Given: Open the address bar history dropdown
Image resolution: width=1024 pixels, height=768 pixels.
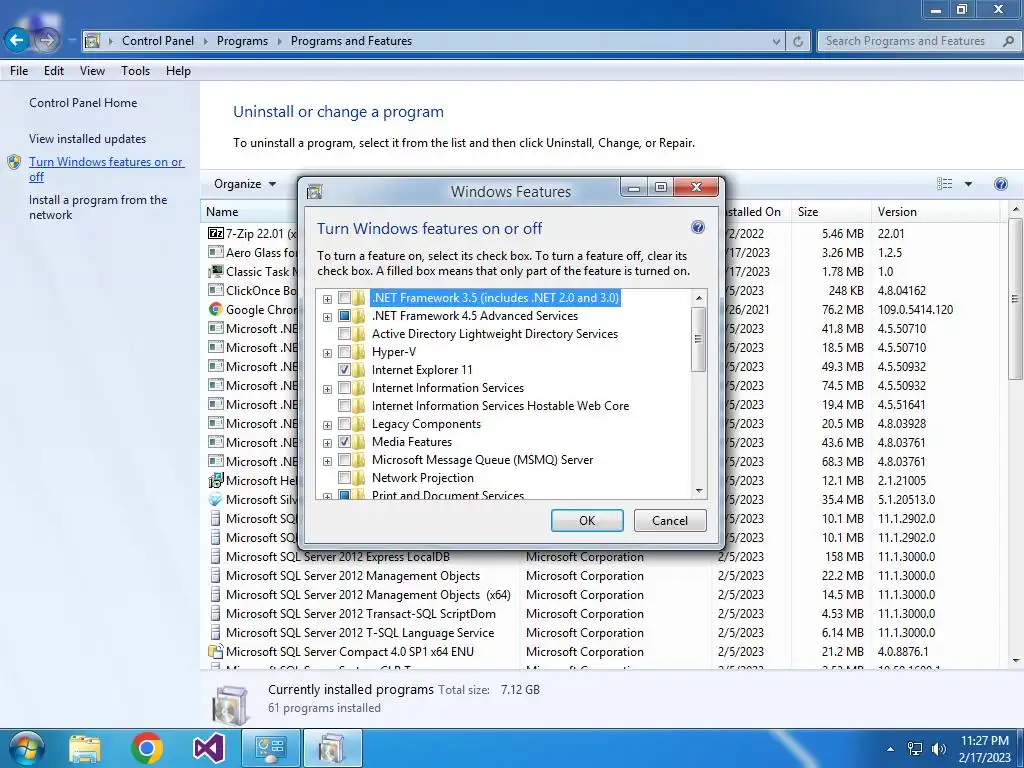Looking at the screenshot, I should click(x=776, y=41).
